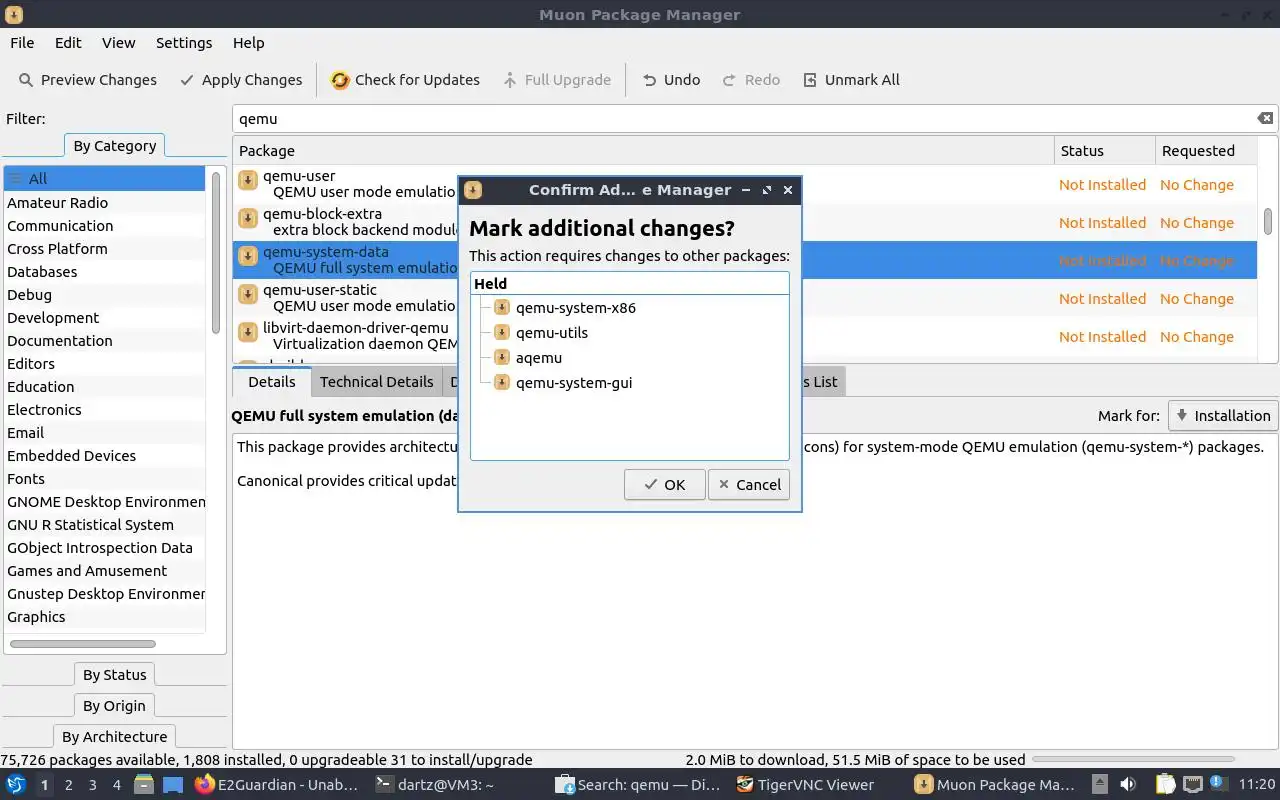Open the file manager from the taskbar
This screenshot has height=800, width=1280.
143,785
